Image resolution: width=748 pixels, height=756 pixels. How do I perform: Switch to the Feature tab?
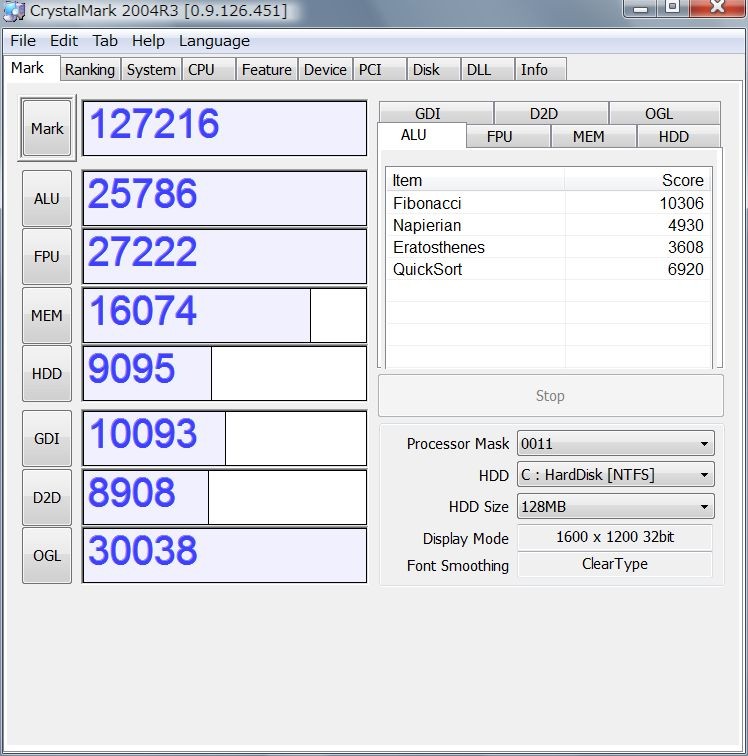(x=267, y=70)
